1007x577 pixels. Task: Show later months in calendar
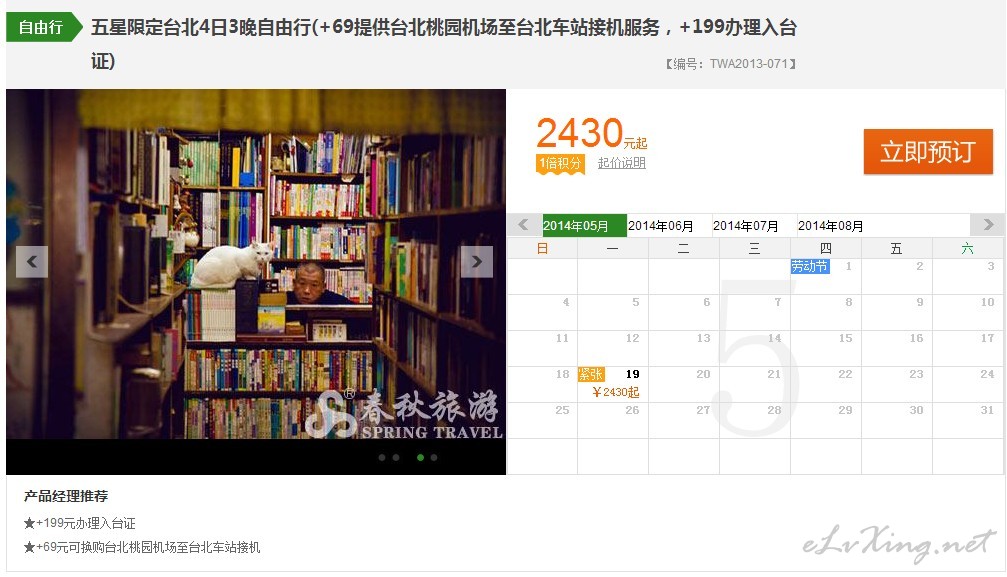(988, 225)
